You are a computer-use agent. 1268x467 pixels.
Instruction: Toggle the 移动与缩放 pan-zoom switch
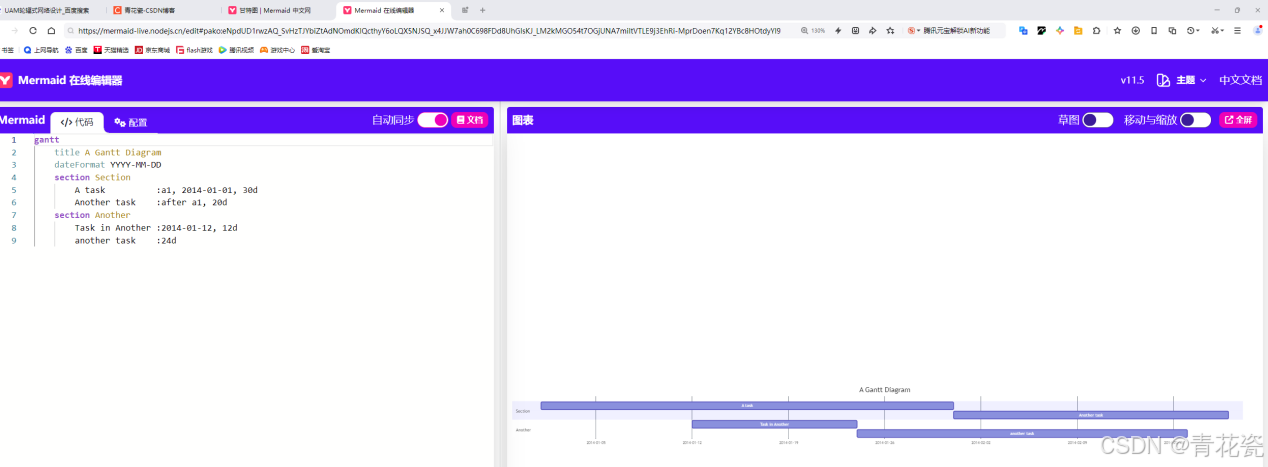tap(1195, 120)
